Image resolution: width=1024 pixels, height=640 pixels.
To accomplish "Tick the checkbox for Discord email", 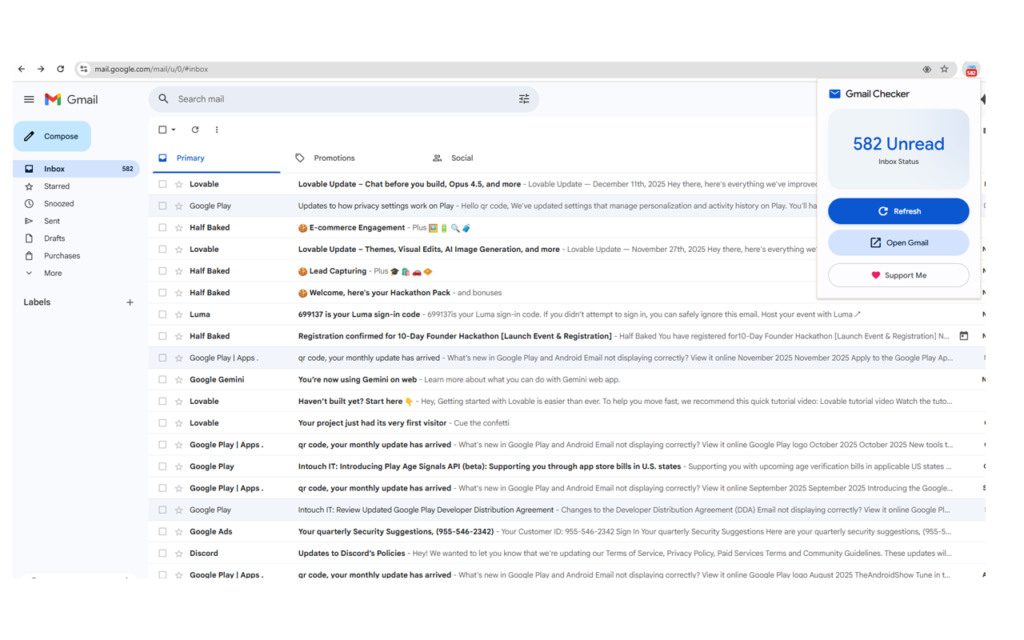I will 163,553.
